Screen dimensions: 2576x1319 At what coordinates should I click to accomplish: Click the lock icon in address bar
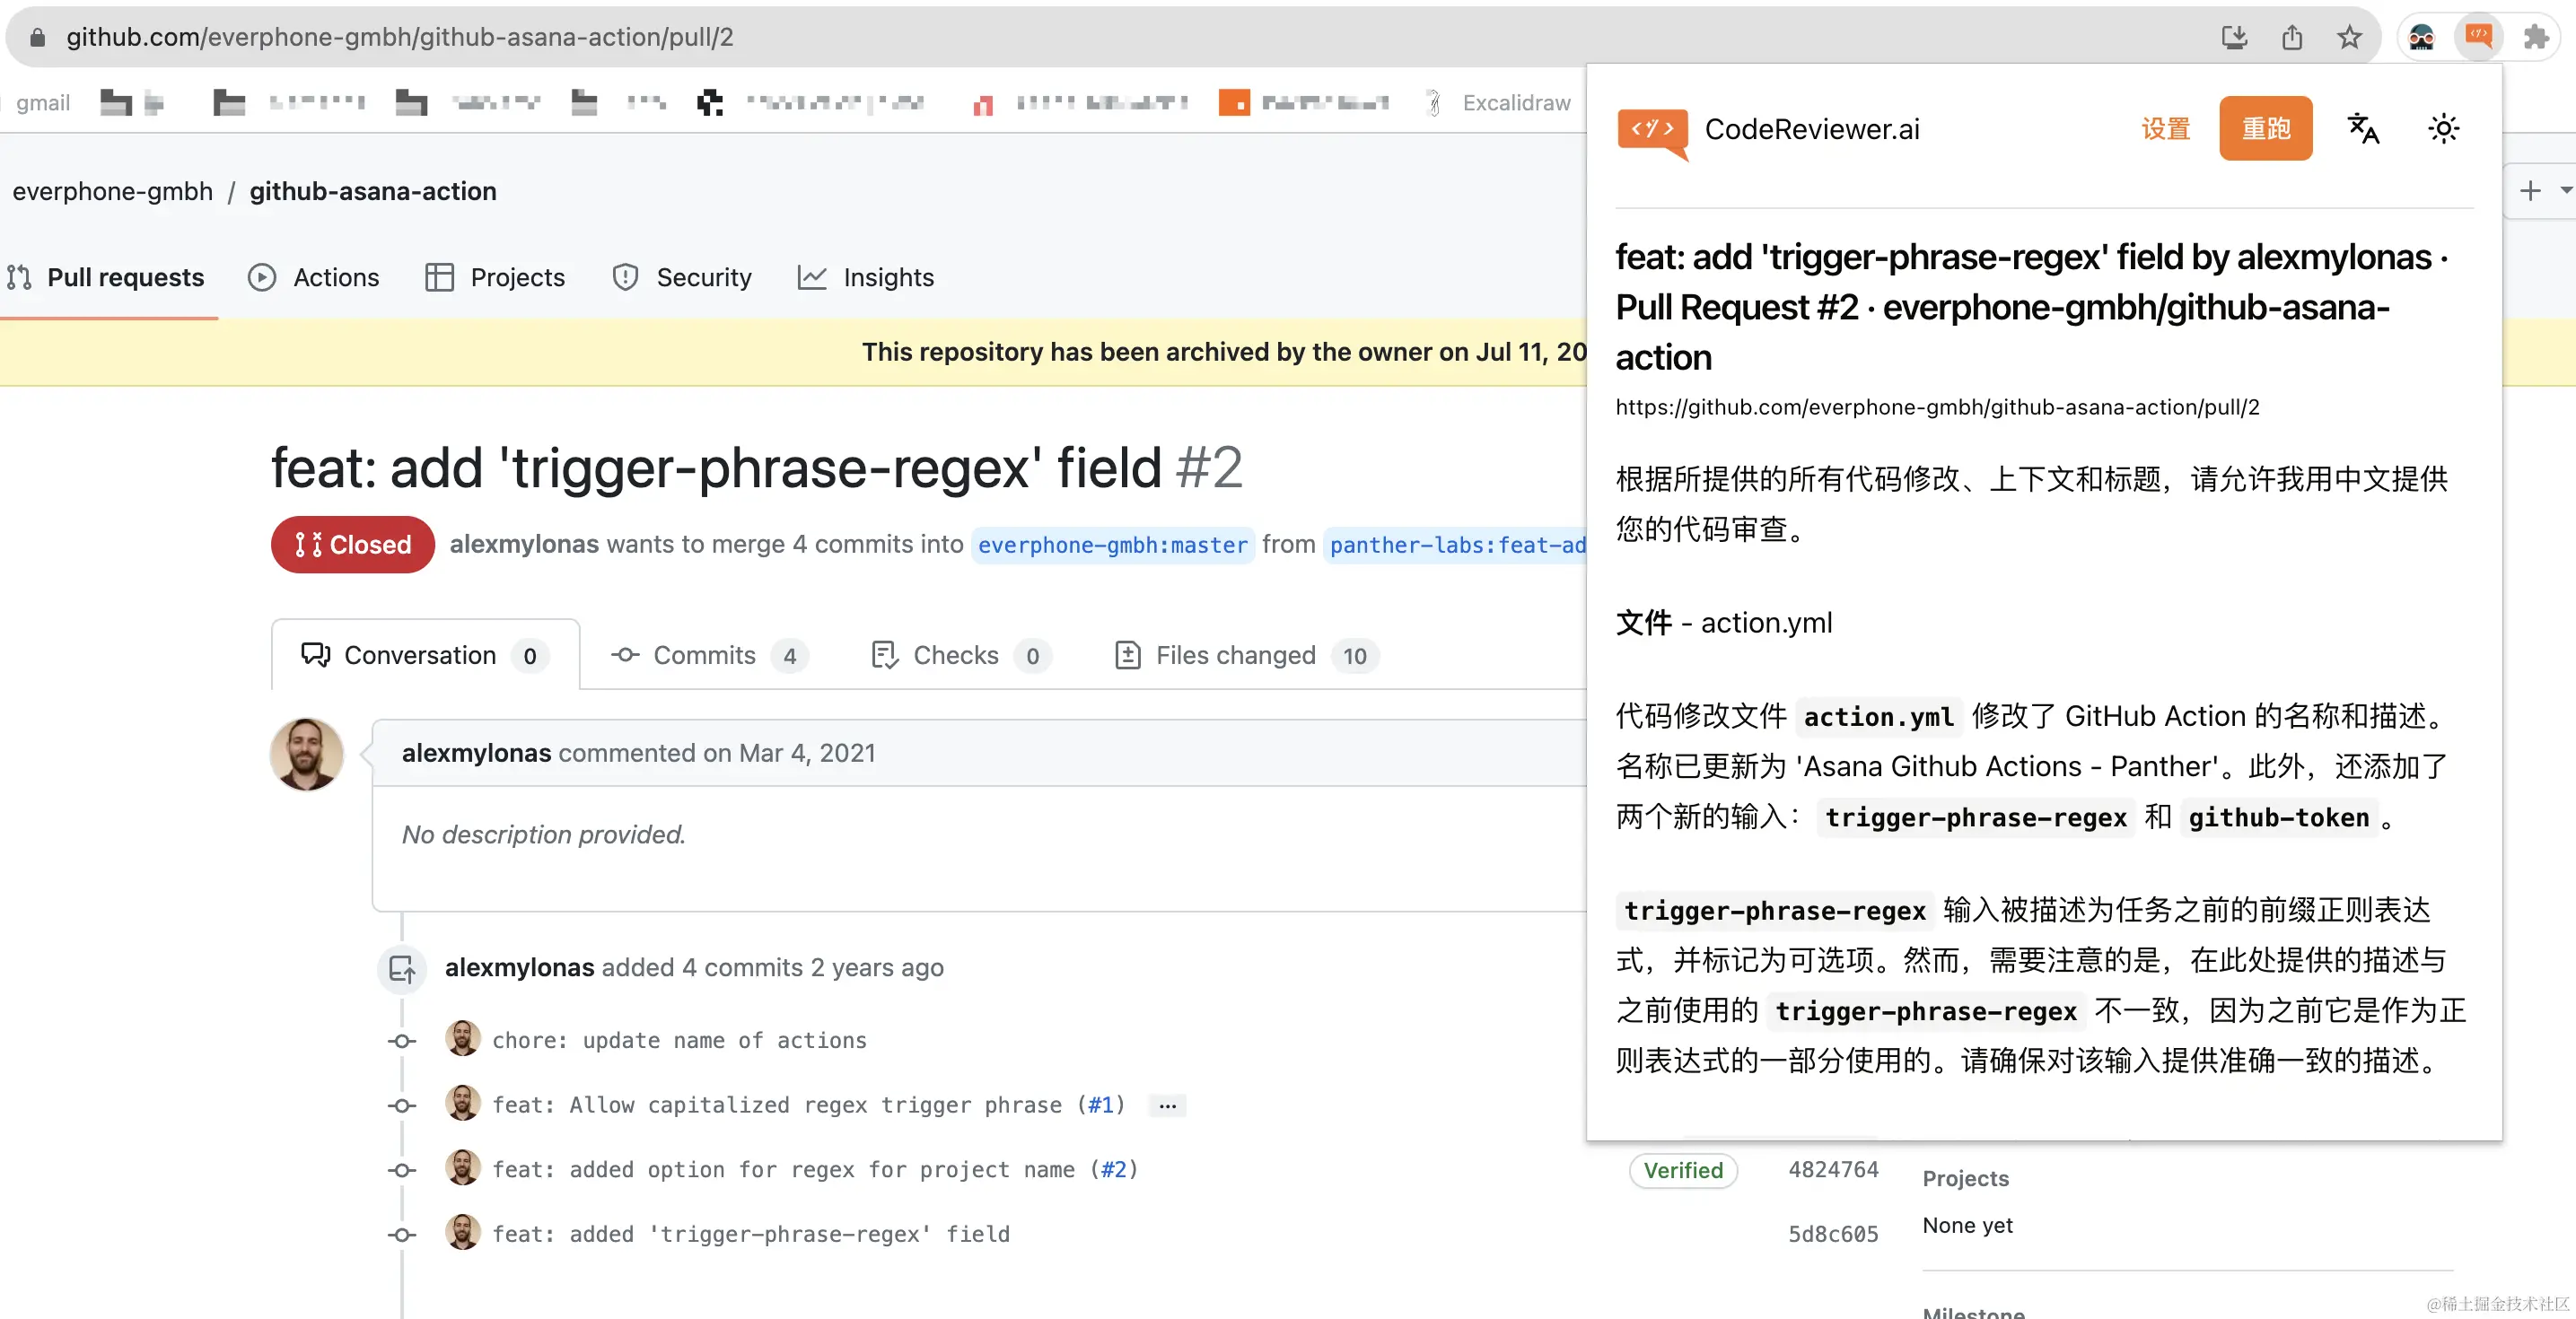coord(38,37)
